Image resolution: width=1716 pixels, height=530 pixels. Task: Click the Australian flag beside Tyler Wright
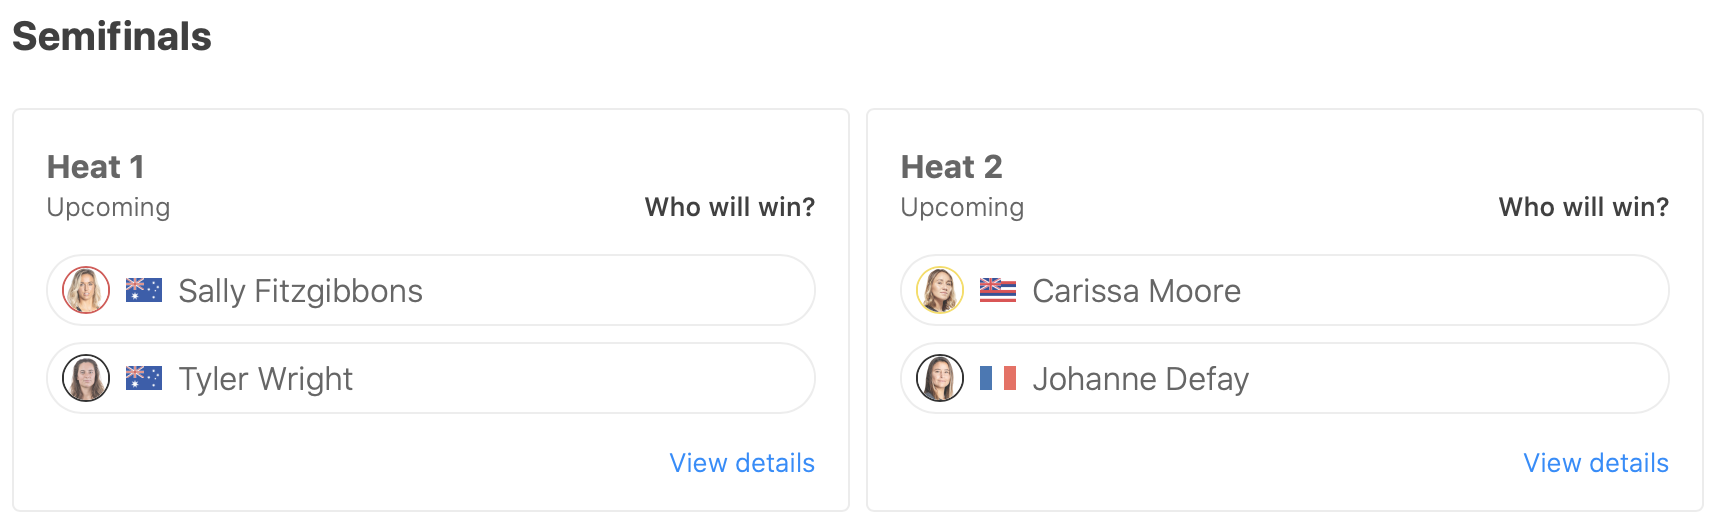pyautogui.click(x=144, y=378)
